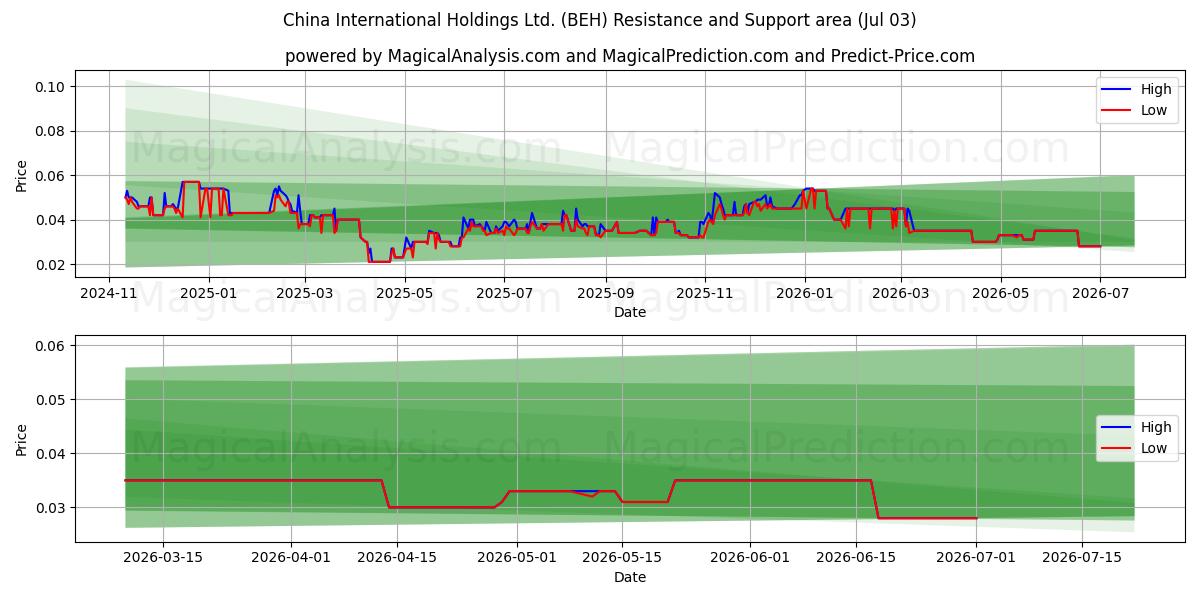Viewport: 1200px width, 600px height.
Task: Click the 2026-06-01 date tick label
Action: (750, 558)
